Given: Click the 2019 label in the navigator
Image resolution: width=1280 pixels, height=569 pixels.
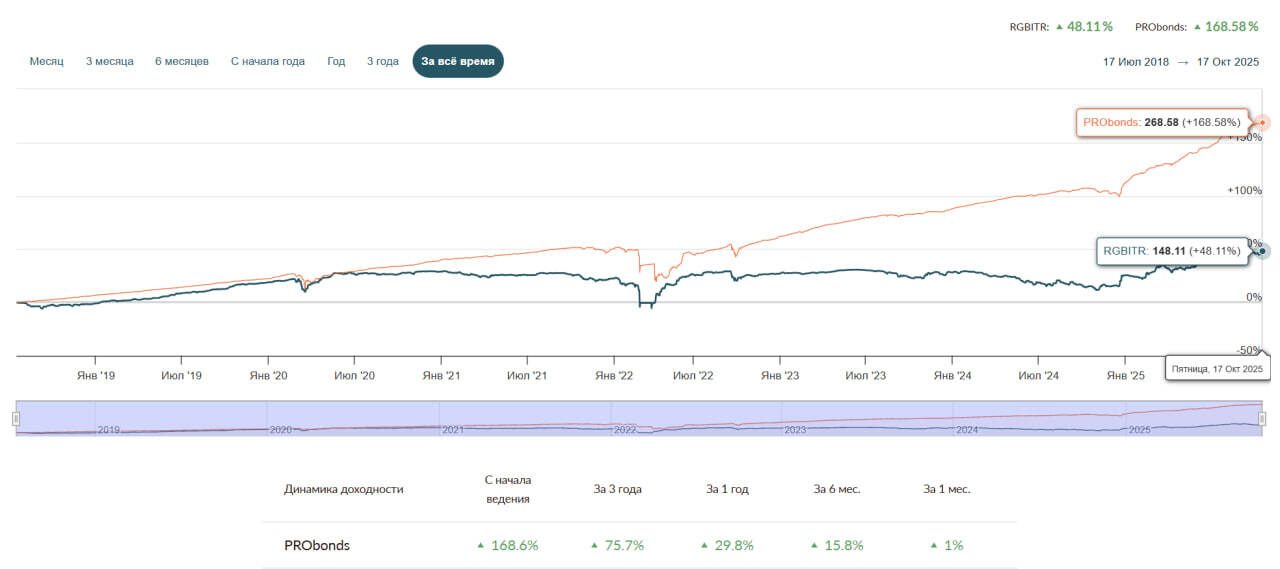Looking at the screenshot, I should tap(109, 430).
